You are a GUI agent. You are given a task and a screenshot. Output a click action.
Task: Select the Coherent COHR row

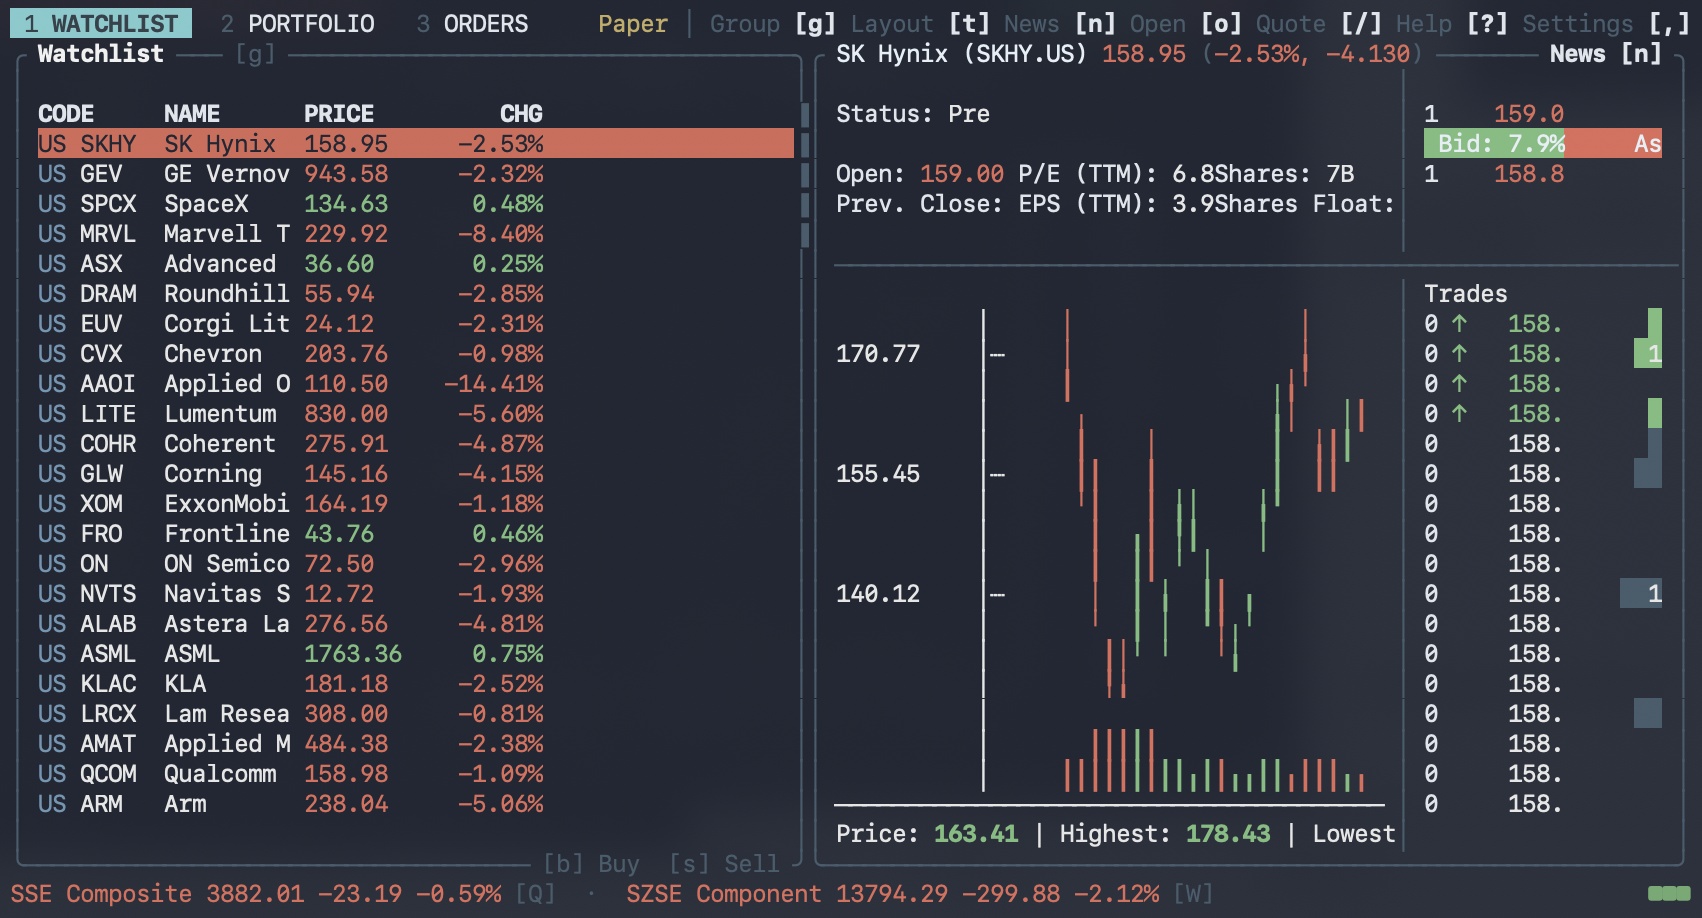pos(416,443)
